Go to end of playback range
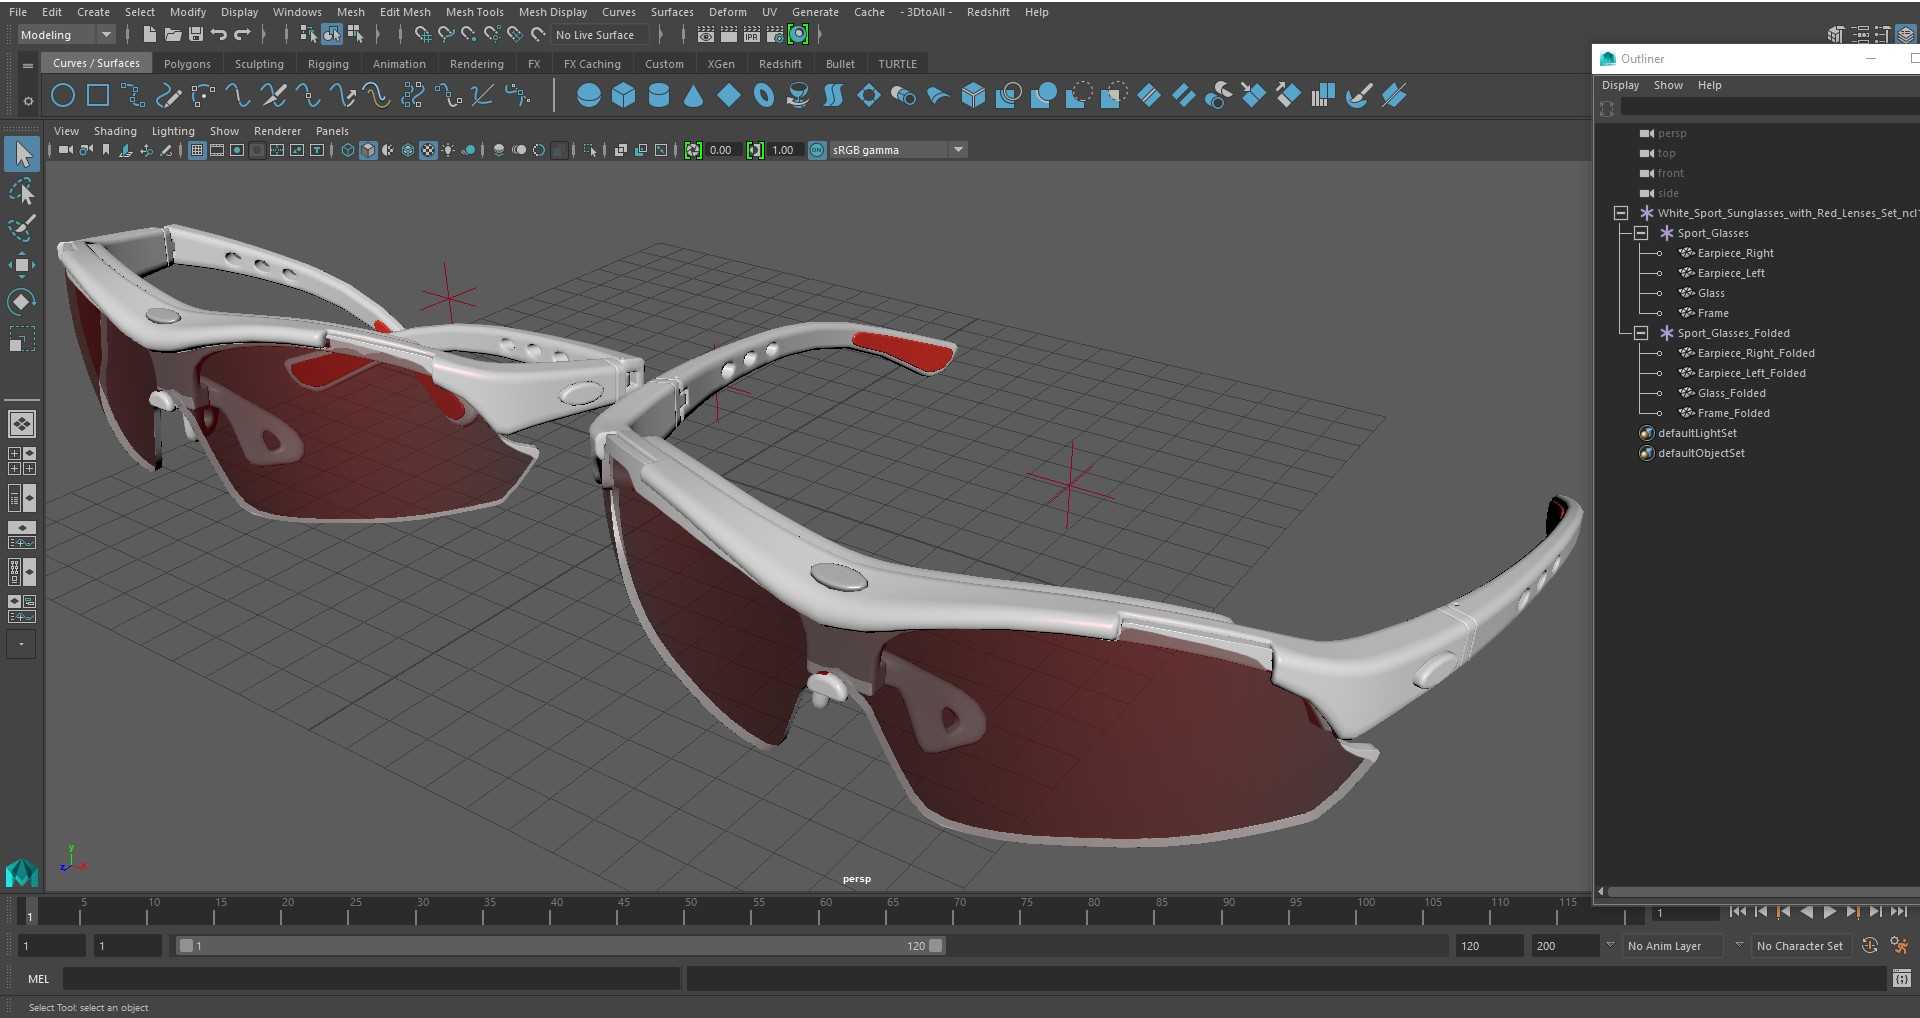The image size is (1920, 1018). (1898, 912)
